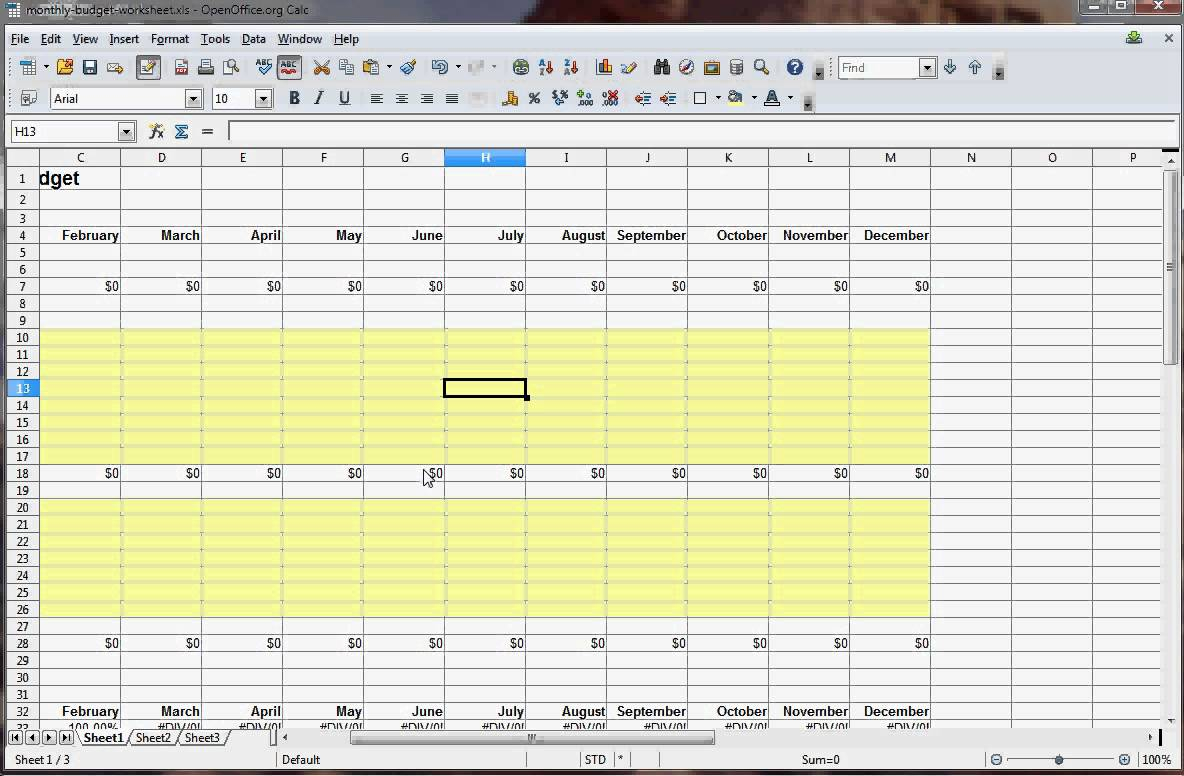Select the Print File Directly icon

(206, 67)
